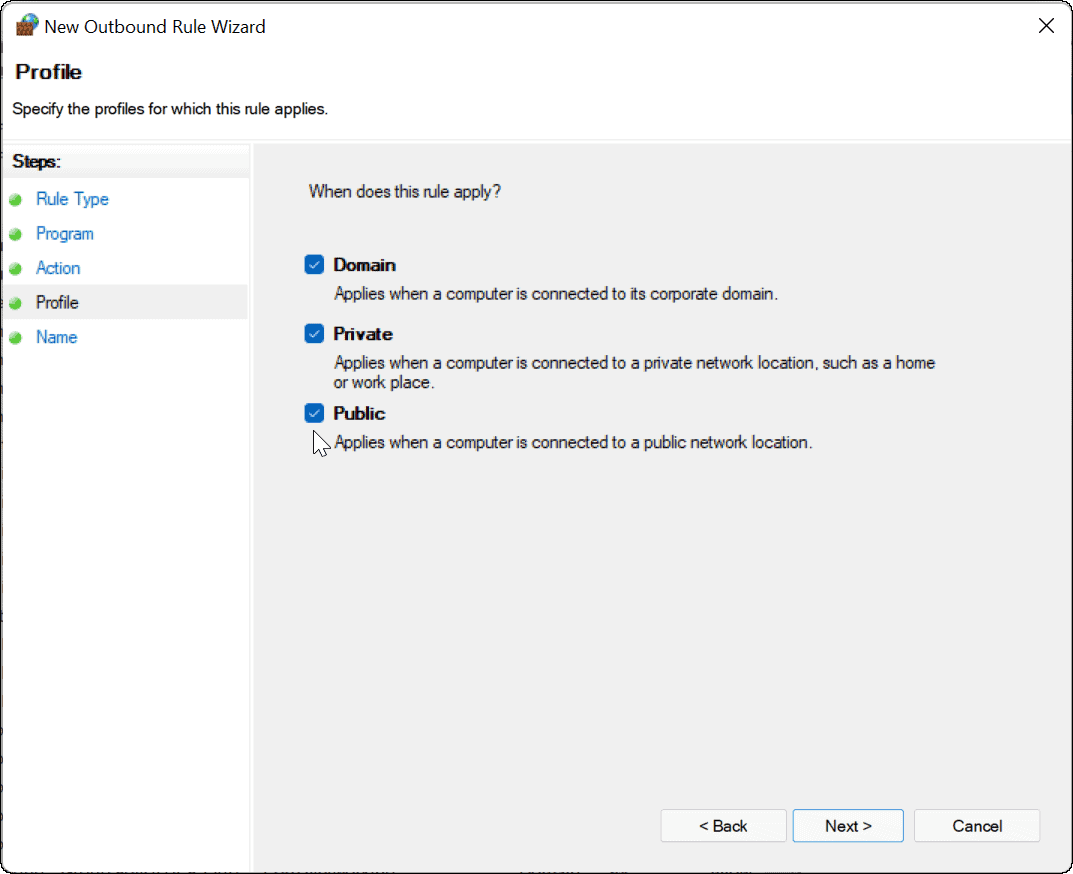Click the wizard icon in the title bar
Image resolution: width=1073 pixels, height=874 pixels.
pyautogui.click(x=27, y=25)
